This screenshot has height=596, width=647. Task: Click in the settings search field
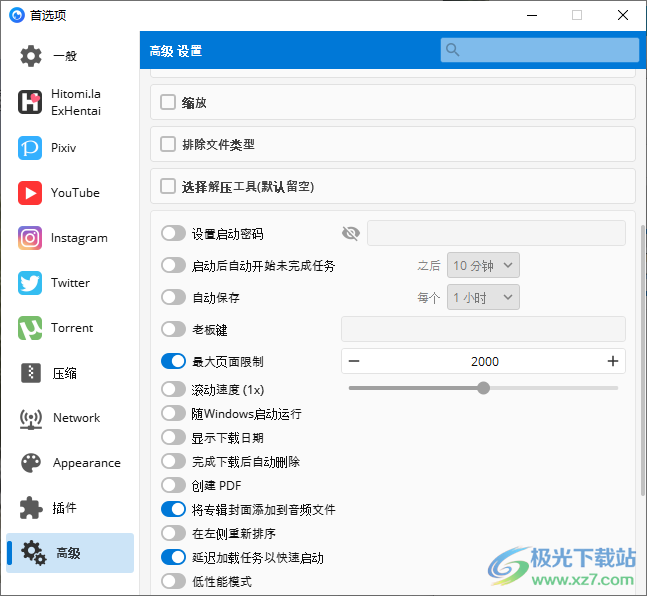coord(540,50)
